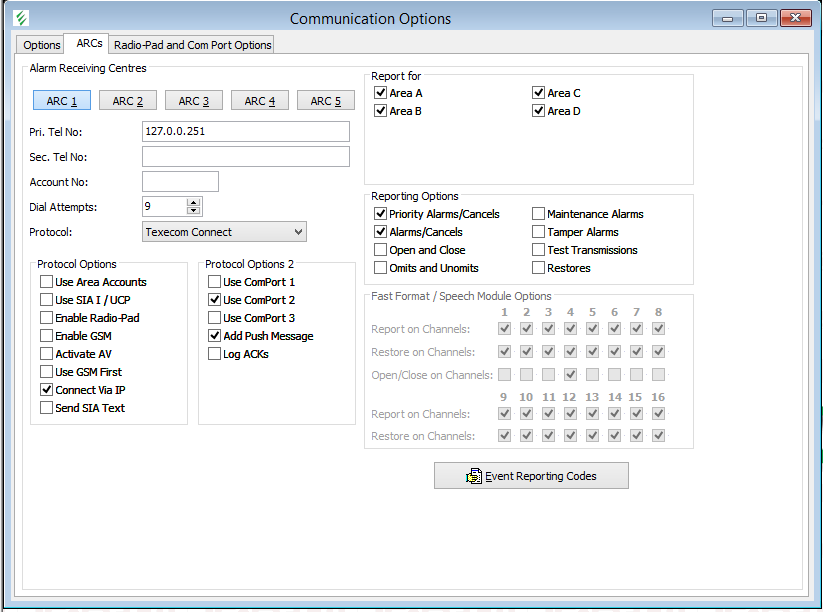The image size is (823, 612).
Task: Select the ARC 5 button
Action: (x=325, y=101)
